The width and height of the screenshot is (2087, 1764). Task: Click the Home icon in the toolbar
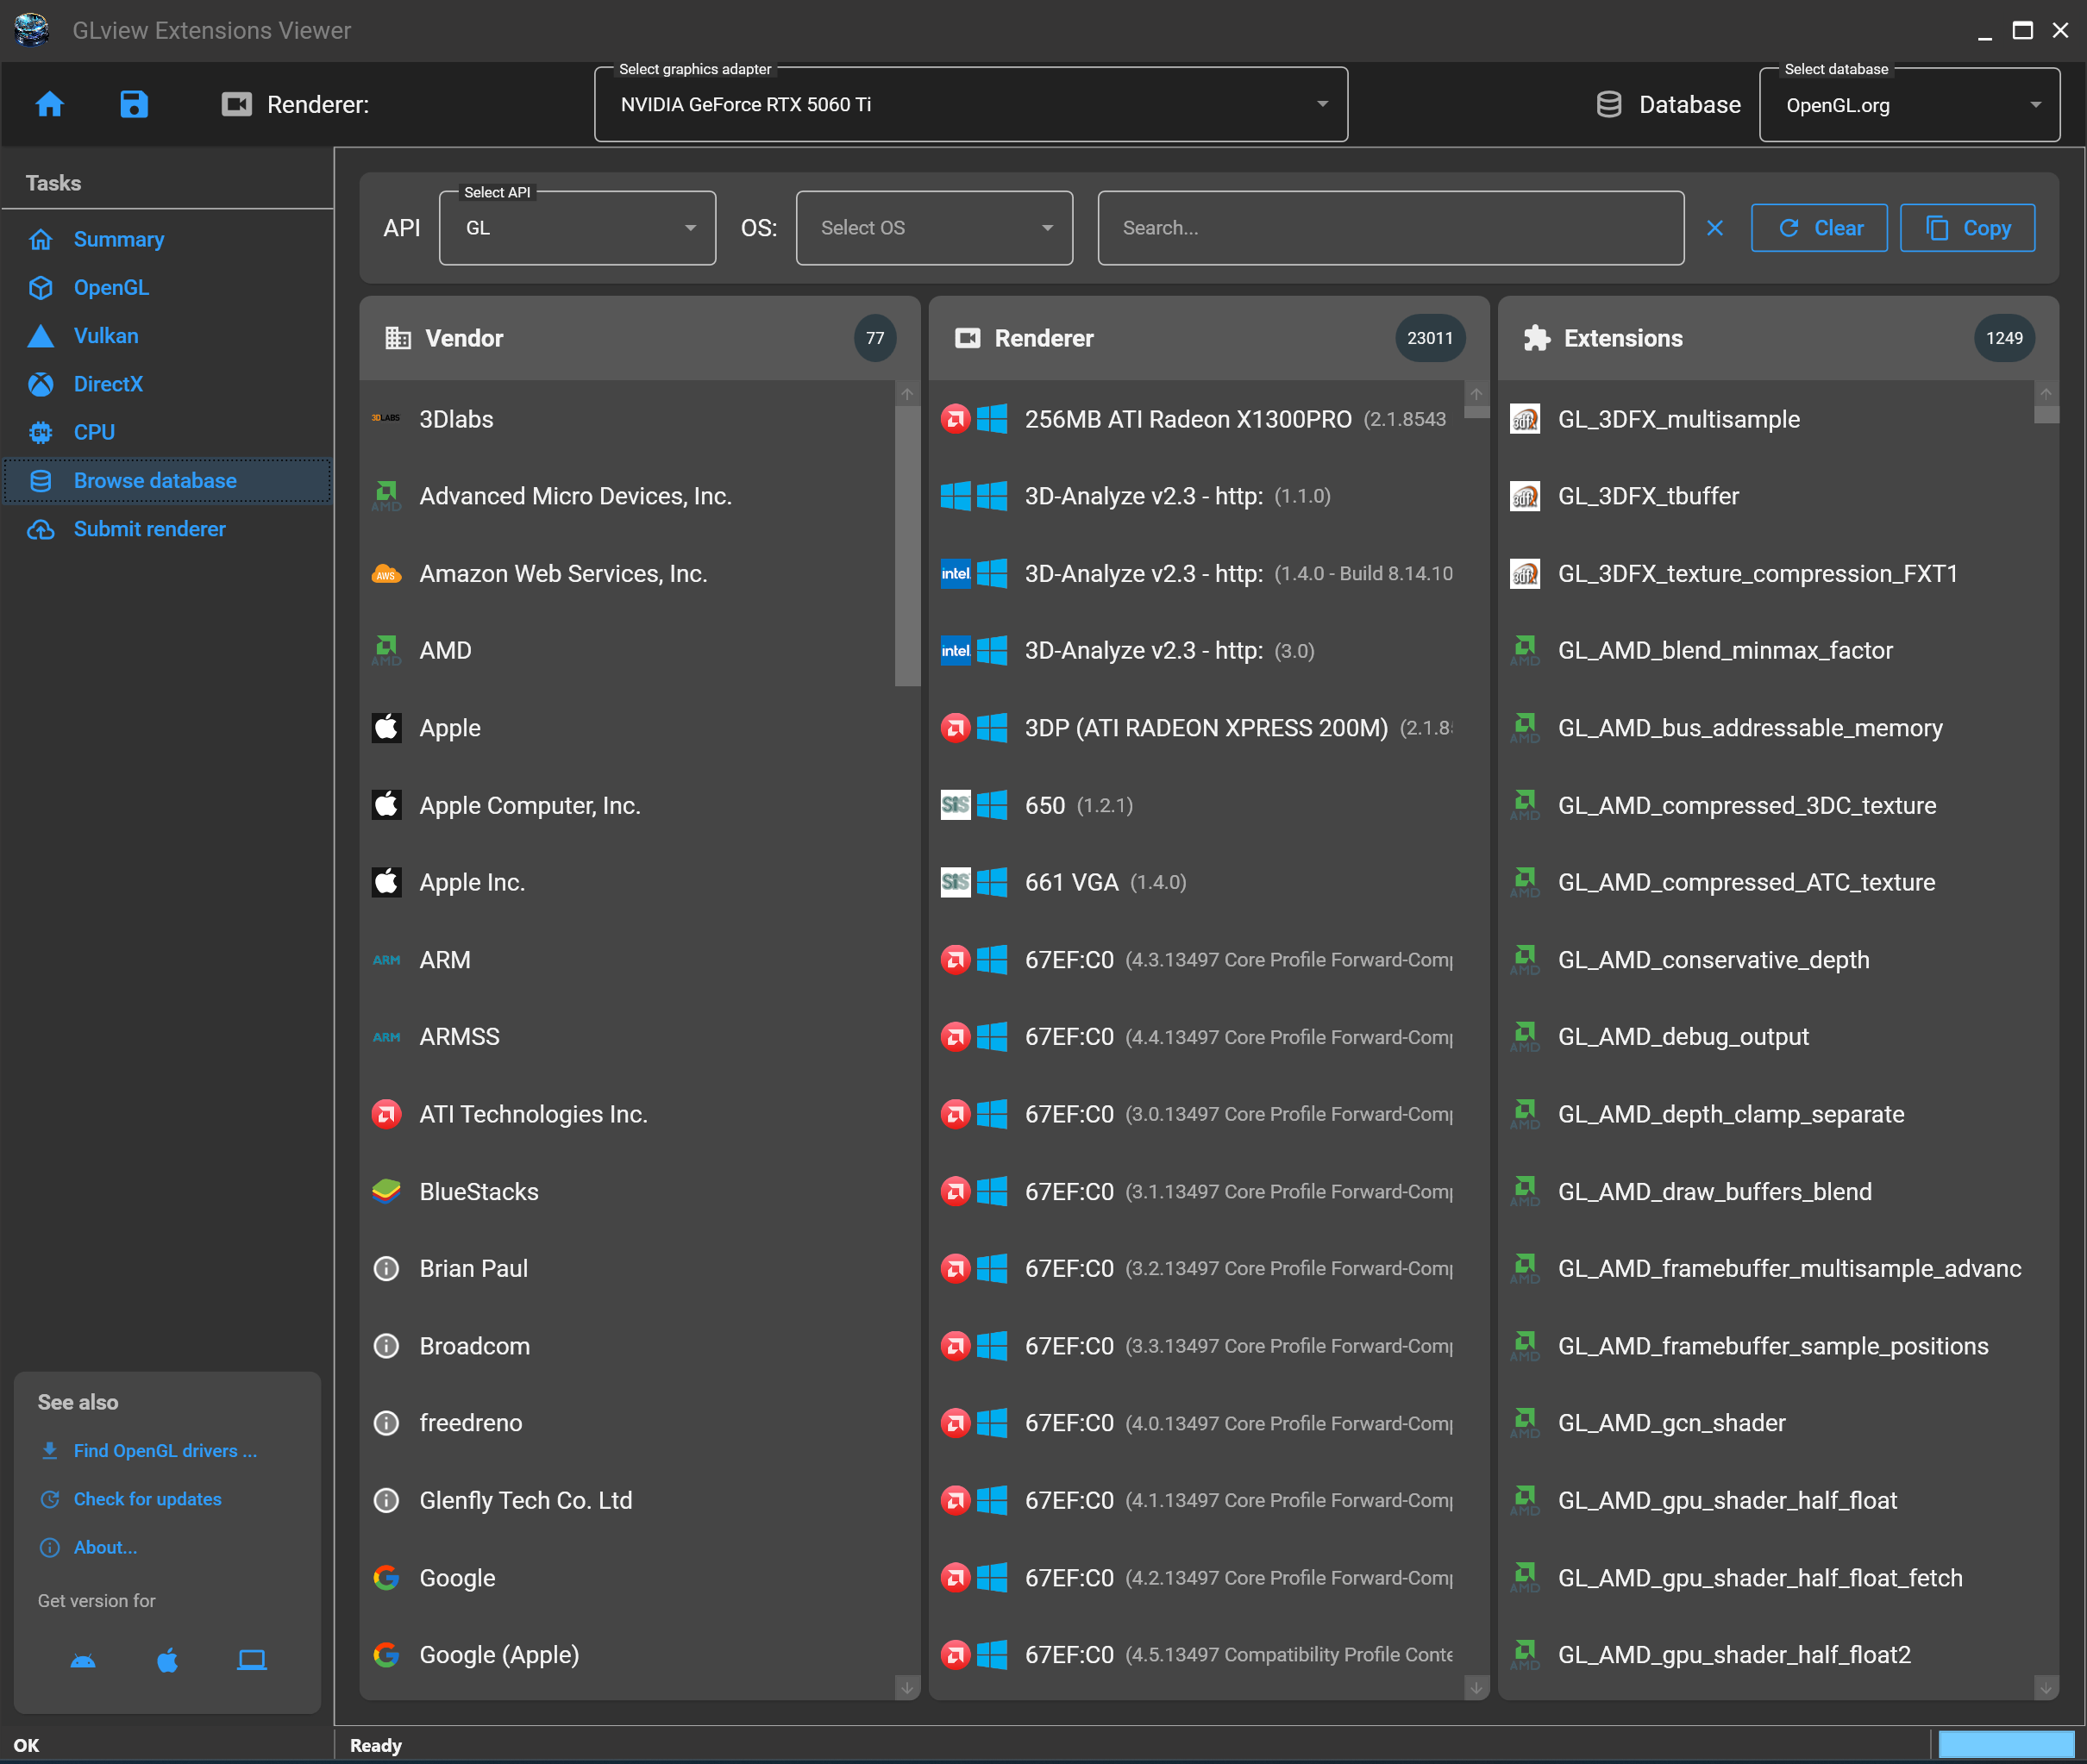point(49,104)
